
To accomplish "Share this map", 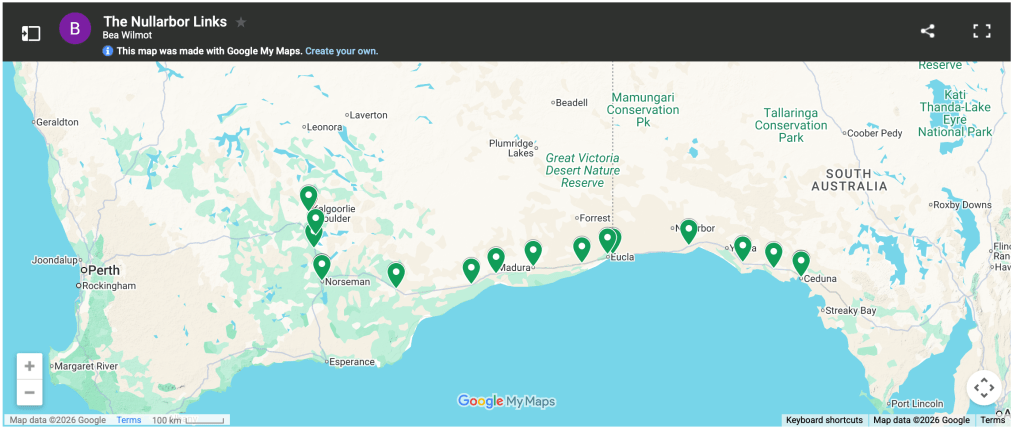I will point(927,31).
